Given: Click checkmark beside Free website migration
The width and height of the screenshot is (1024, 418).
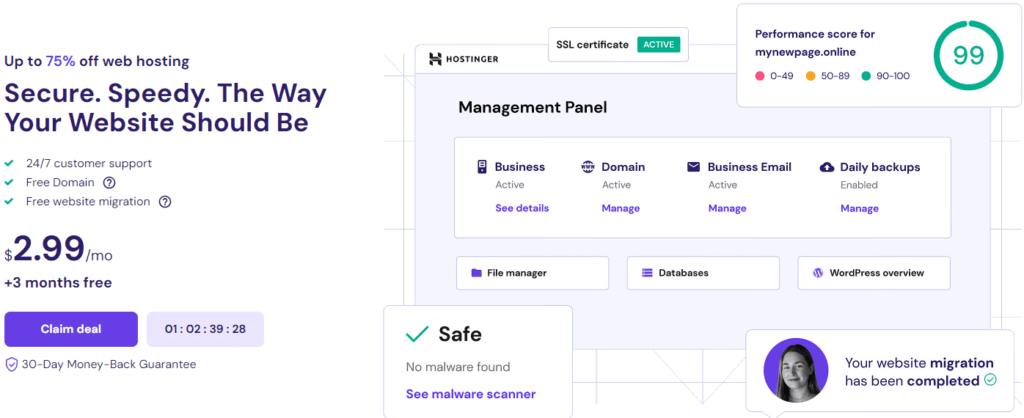Looking at the screenshot, I should pos(8,202).
